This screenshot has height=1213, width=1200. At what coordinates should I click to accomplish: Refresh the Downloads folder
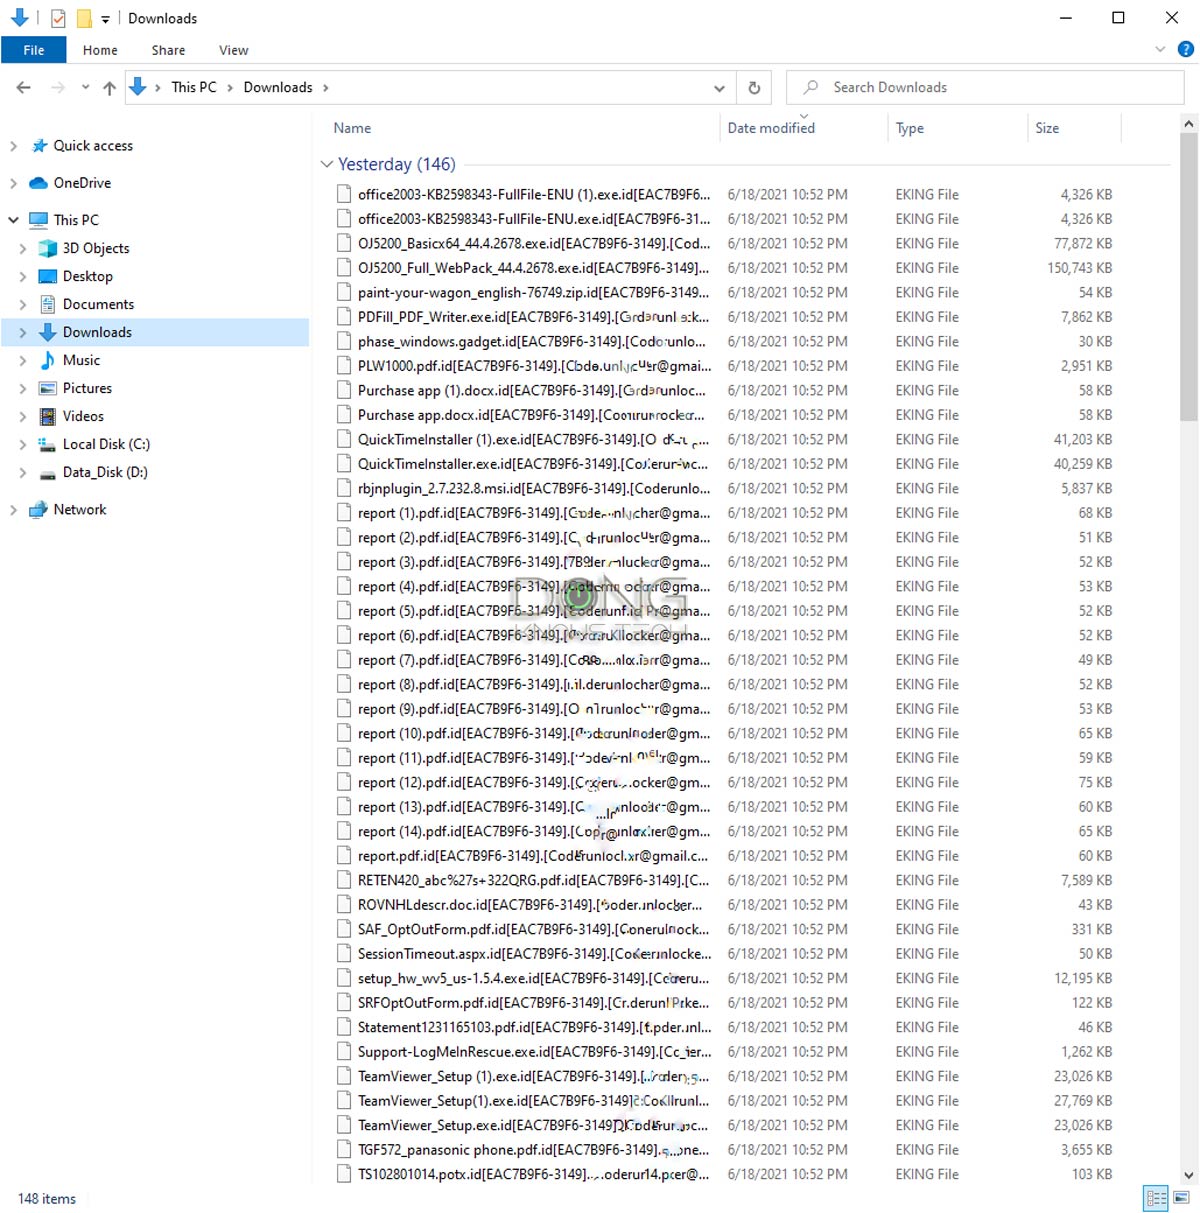coord(754,87)
